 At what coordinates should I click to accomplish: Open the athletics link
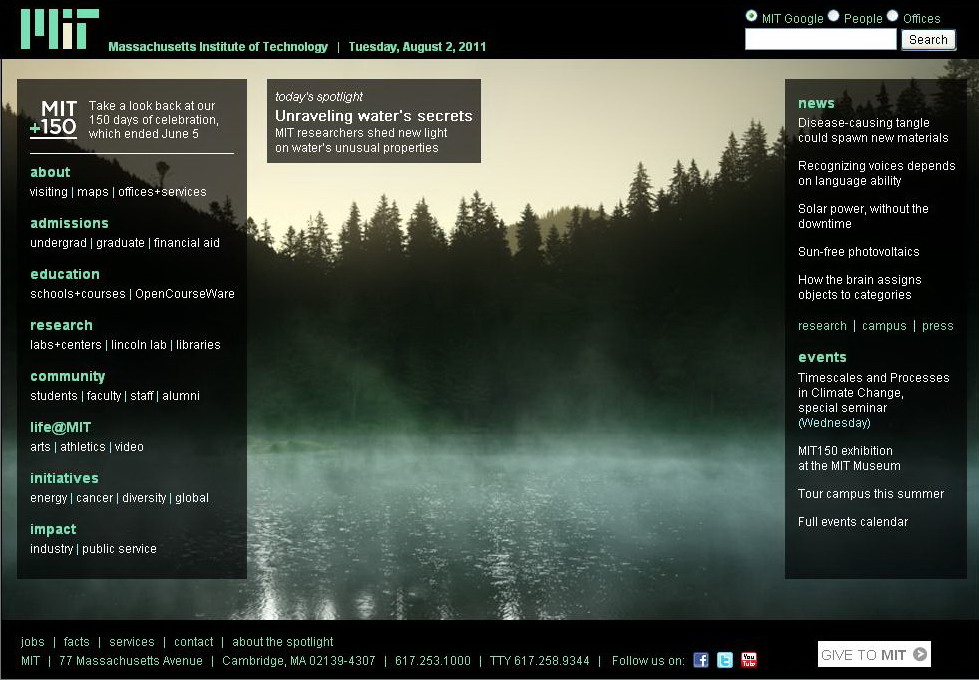(83, 446)
